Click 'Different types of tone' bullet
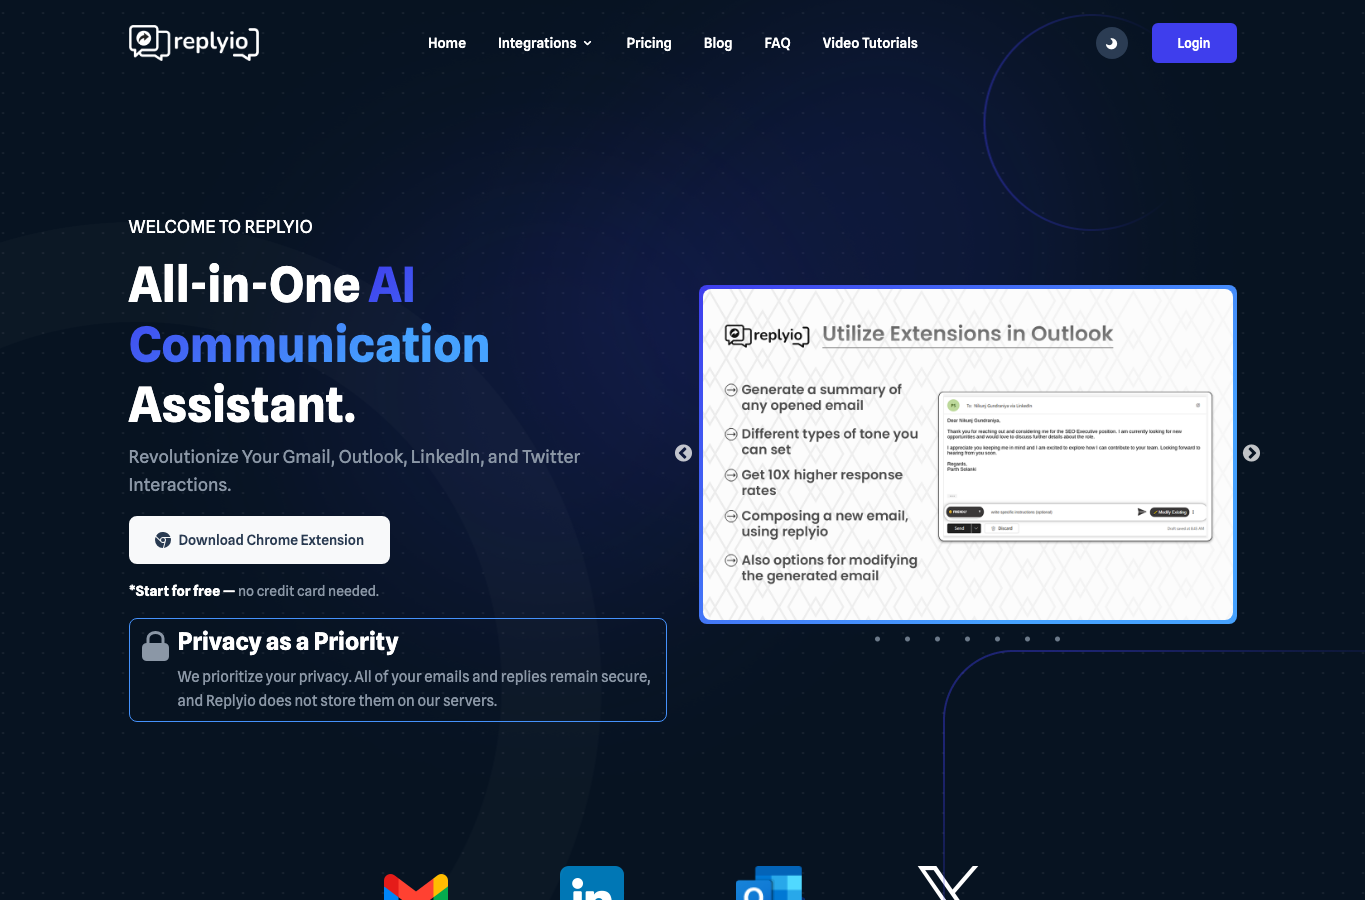This screenshot has width=1365, height=900. 822,441
